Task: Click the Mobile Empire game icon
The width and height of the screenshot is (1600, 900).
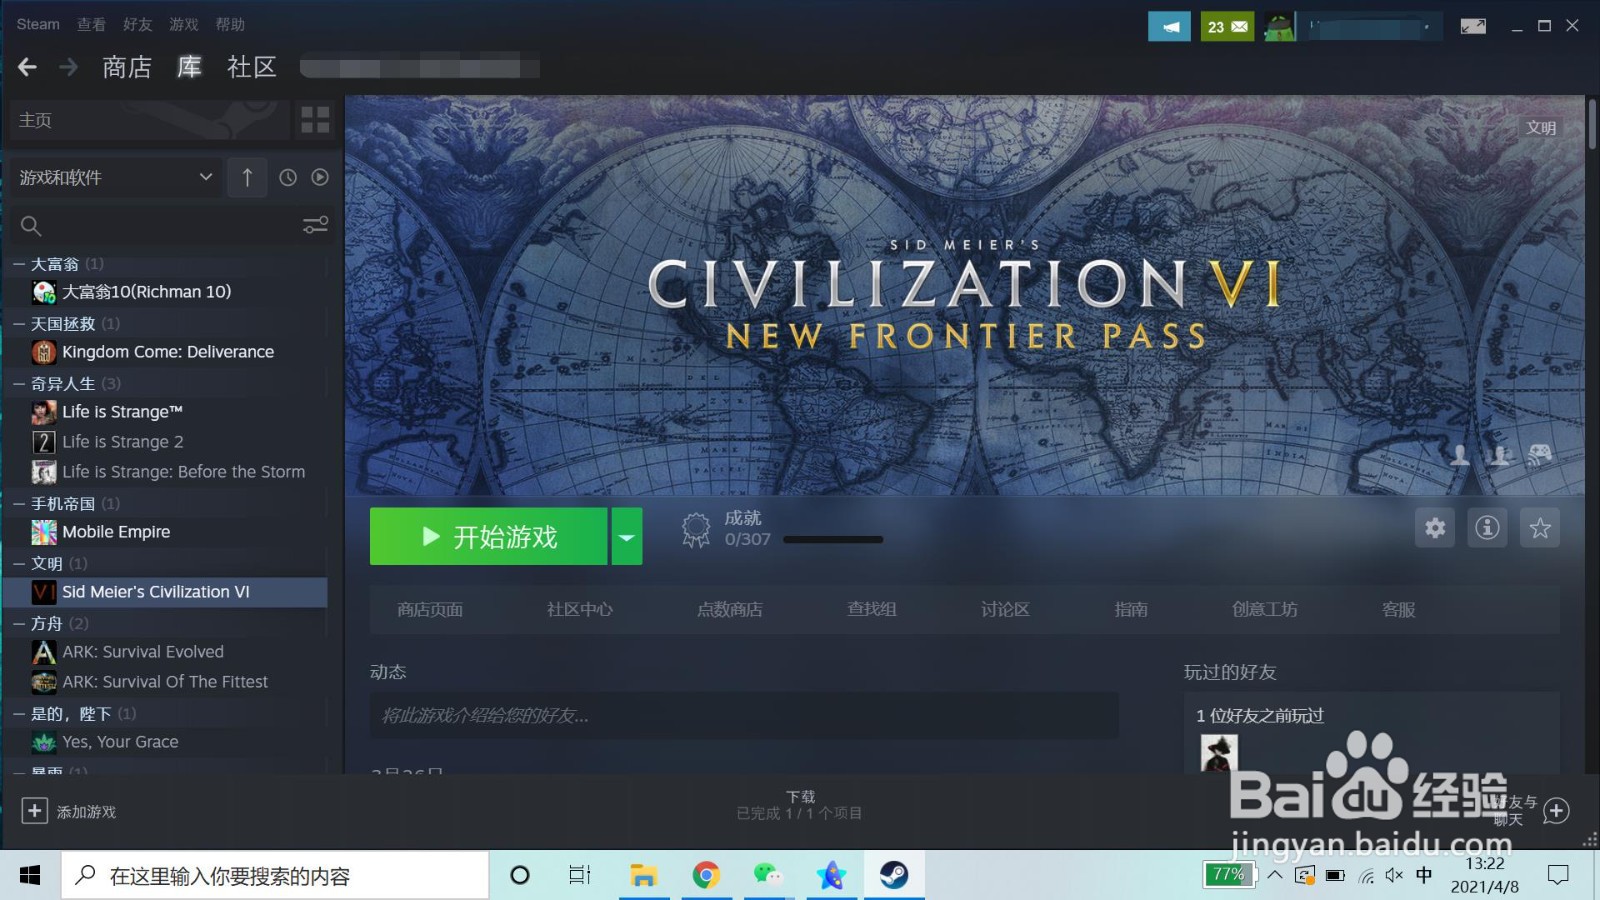Action: pyautogui.click(x=44, y=532)
